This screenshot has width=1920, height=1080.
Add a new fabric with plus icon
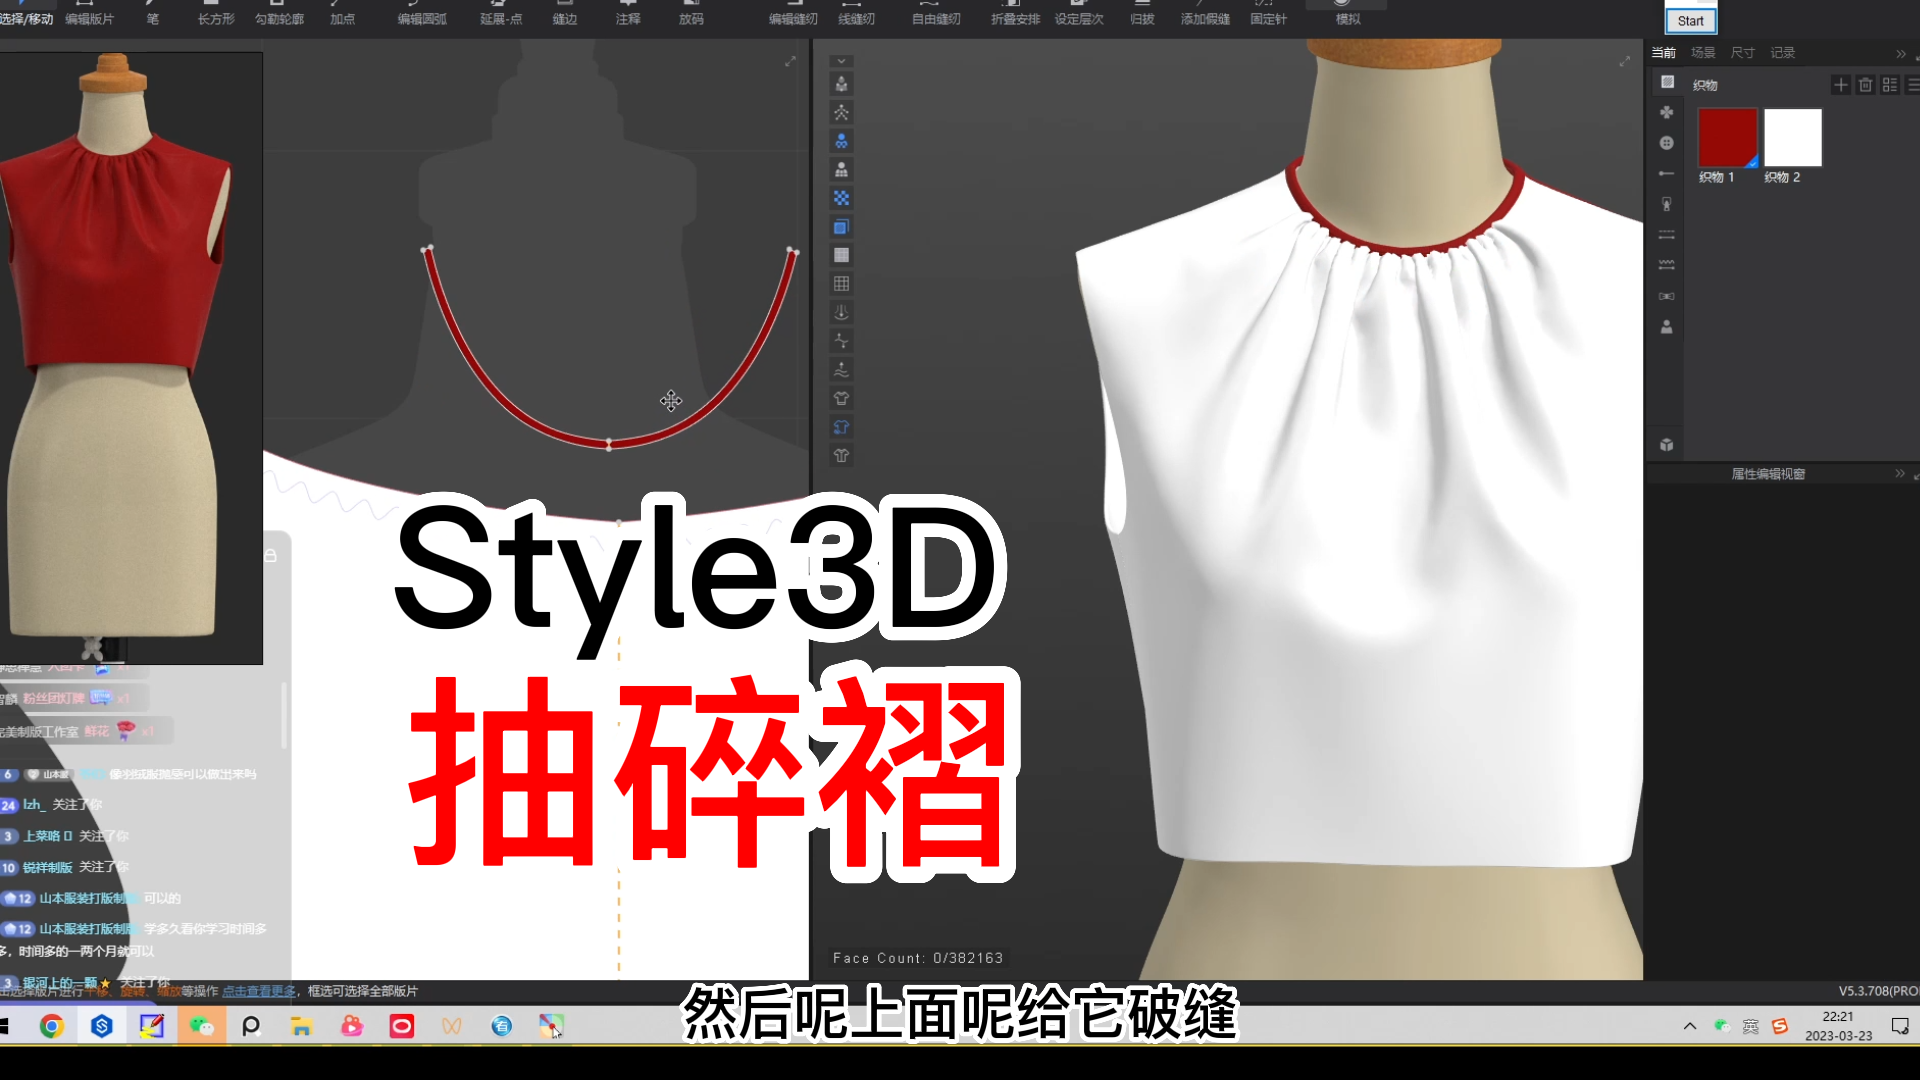click(x=1840, y=85)
